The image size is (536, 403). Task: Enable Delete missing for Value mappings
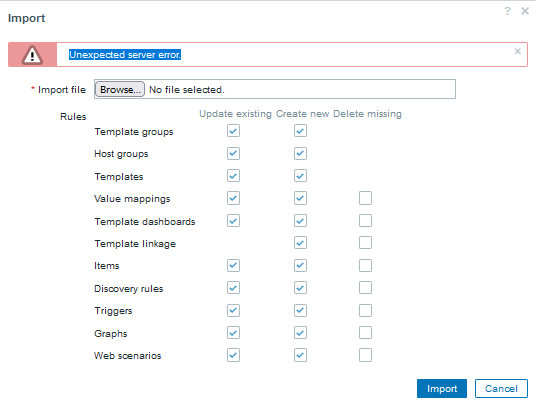365,198
